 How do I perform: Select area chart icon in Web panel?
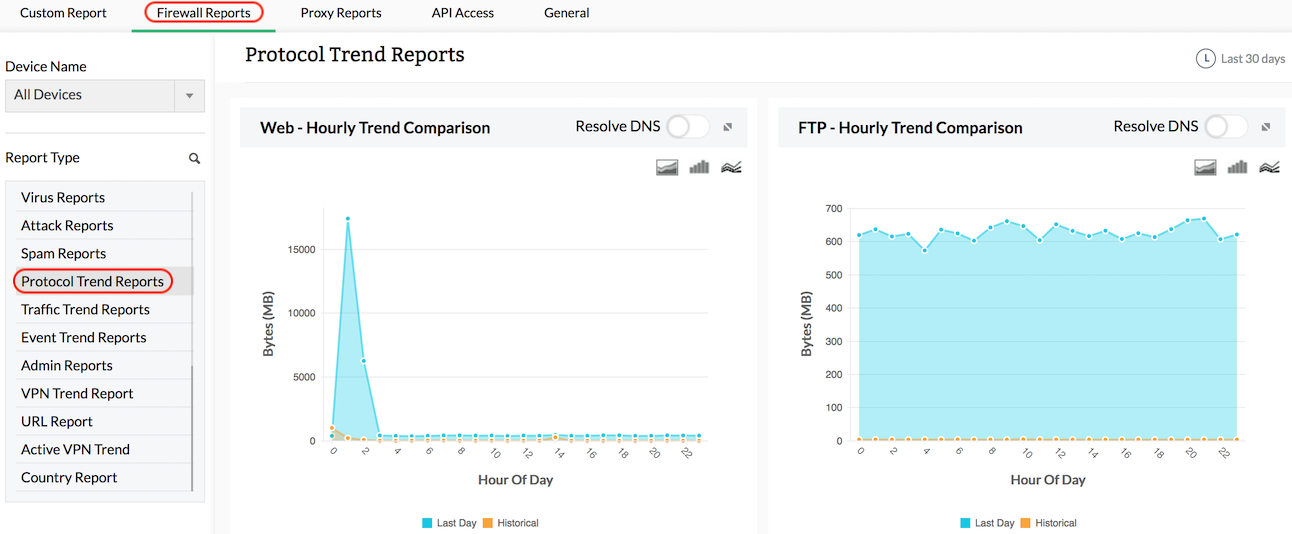pos(667,167)
